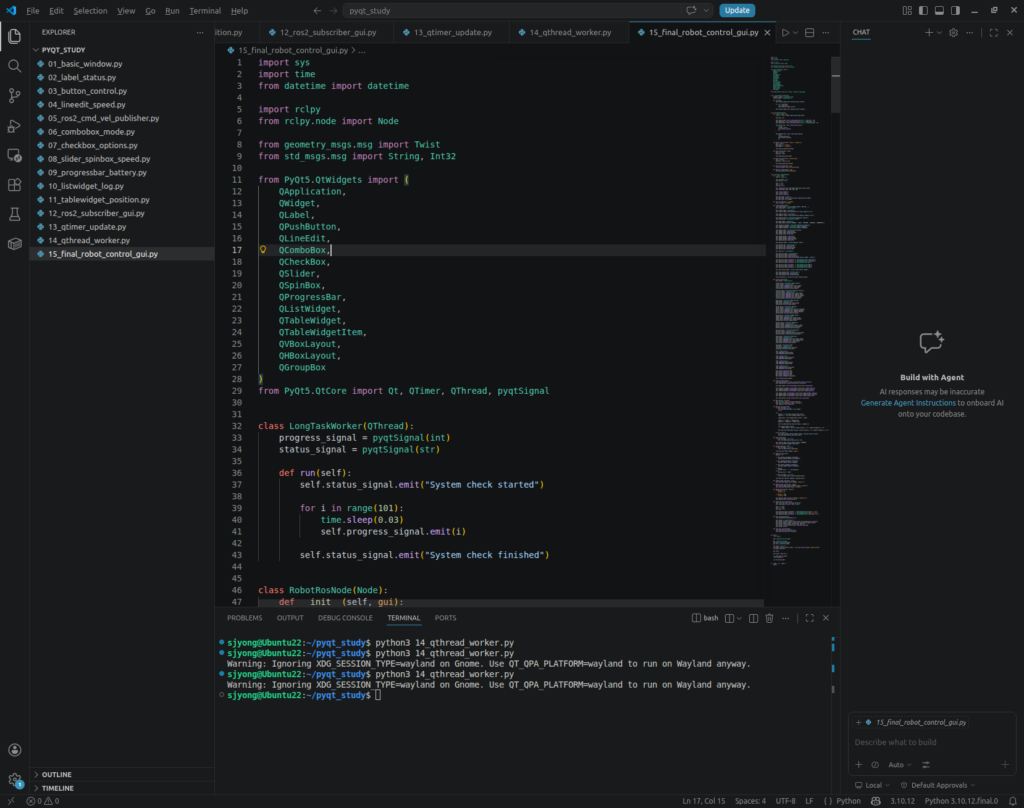
Task: Toggle the primary side bar visibility
Action: pos(923,10)
